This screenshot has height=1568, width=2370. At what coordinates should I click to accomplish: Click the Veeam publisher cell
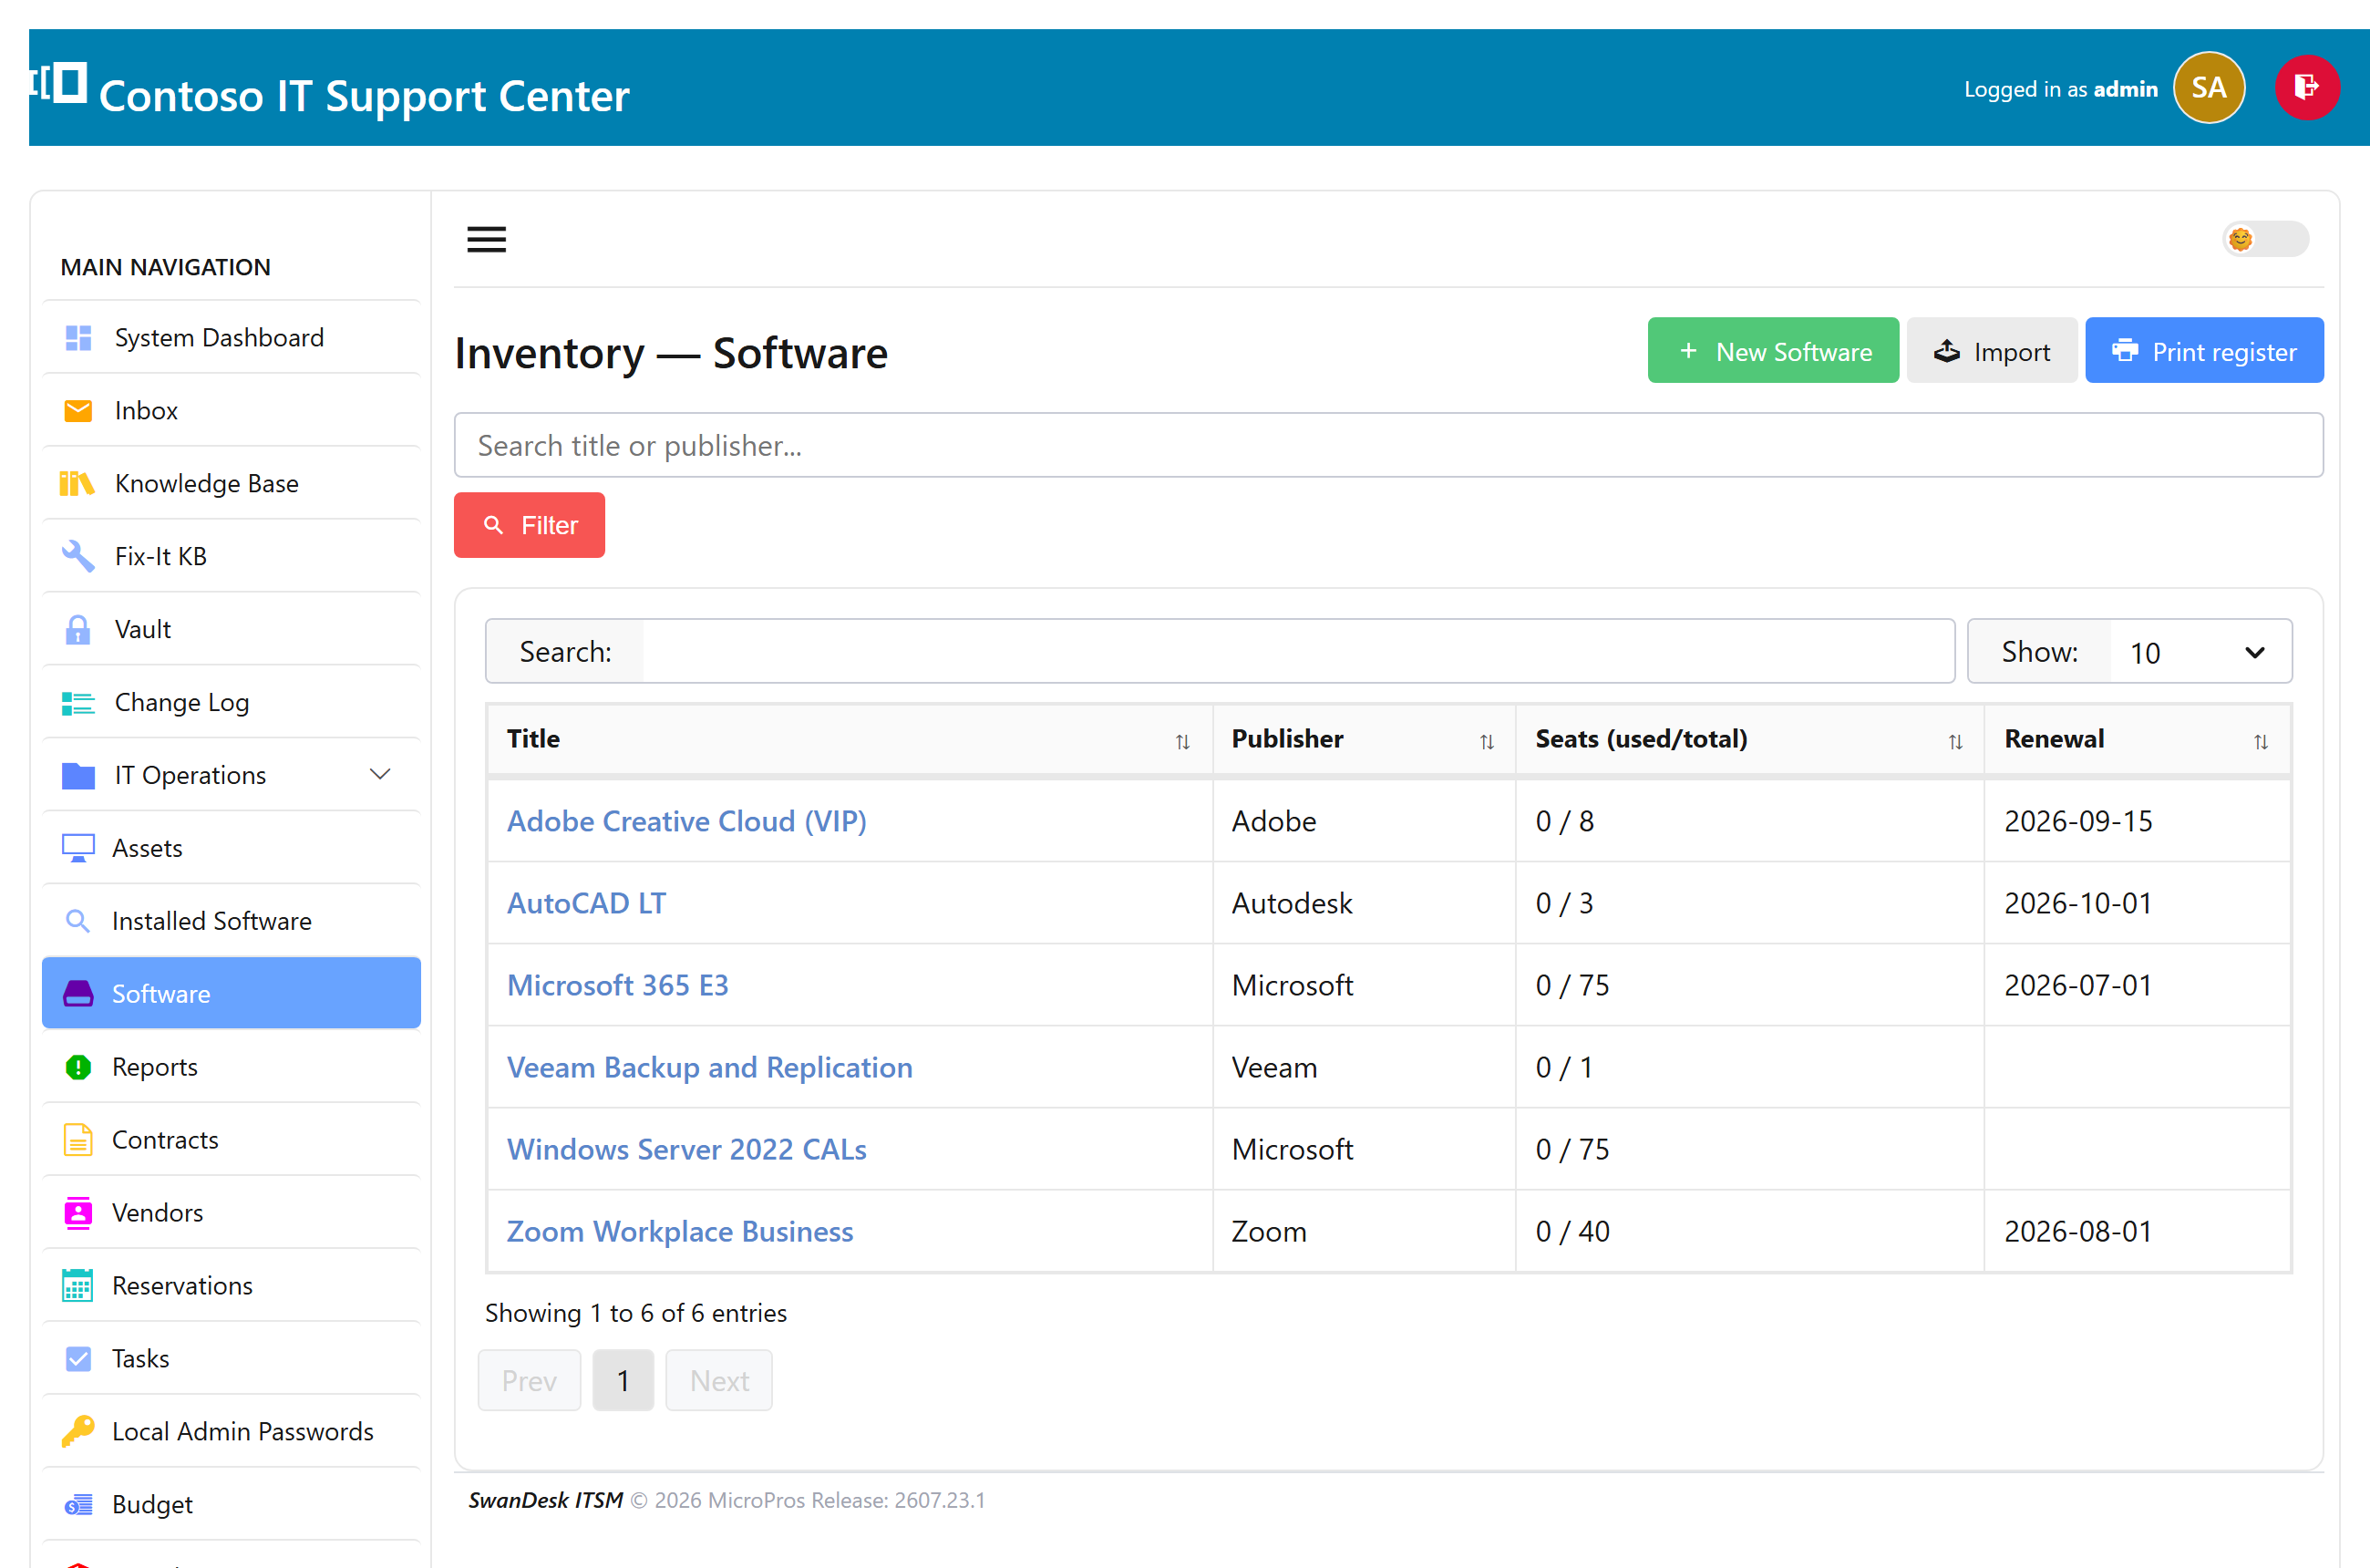click(x=1364, y=1068)
